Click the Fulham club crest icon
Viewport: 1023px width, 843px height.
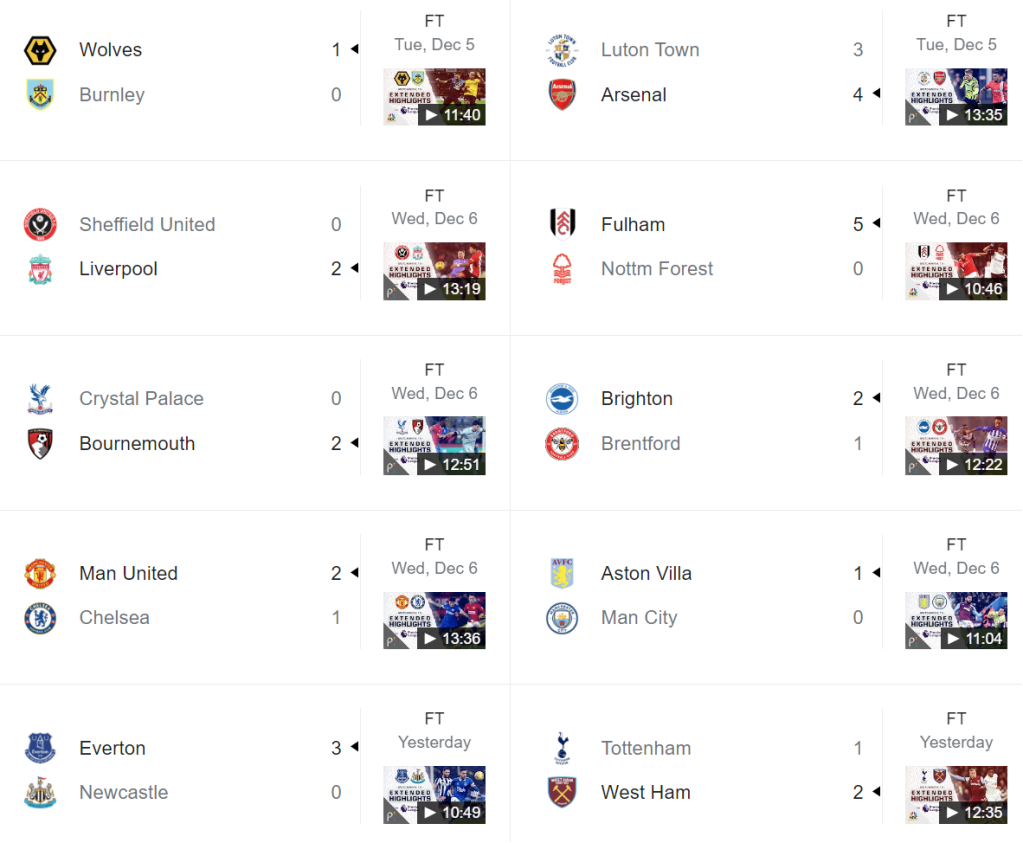click(x=562, y=224)
